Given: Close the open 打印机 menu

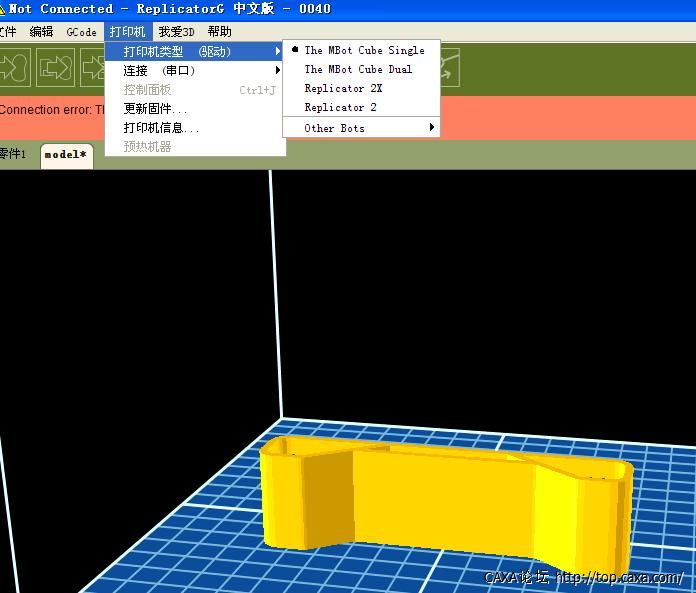Looking at the screenshot, I should point(127,31).
